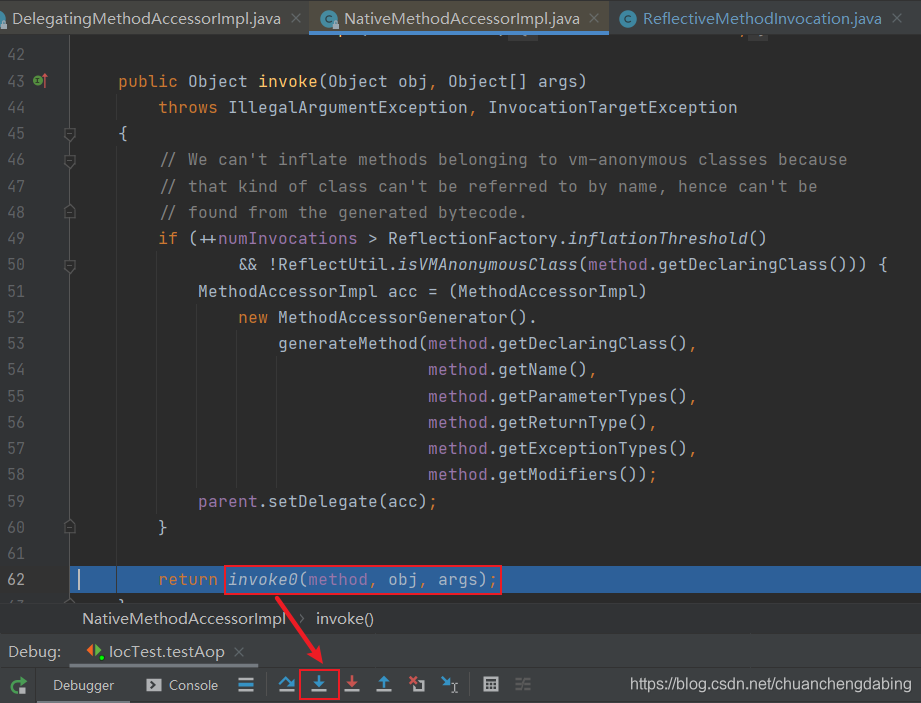Click generateMethod on line 53

(x=348, y=344)
